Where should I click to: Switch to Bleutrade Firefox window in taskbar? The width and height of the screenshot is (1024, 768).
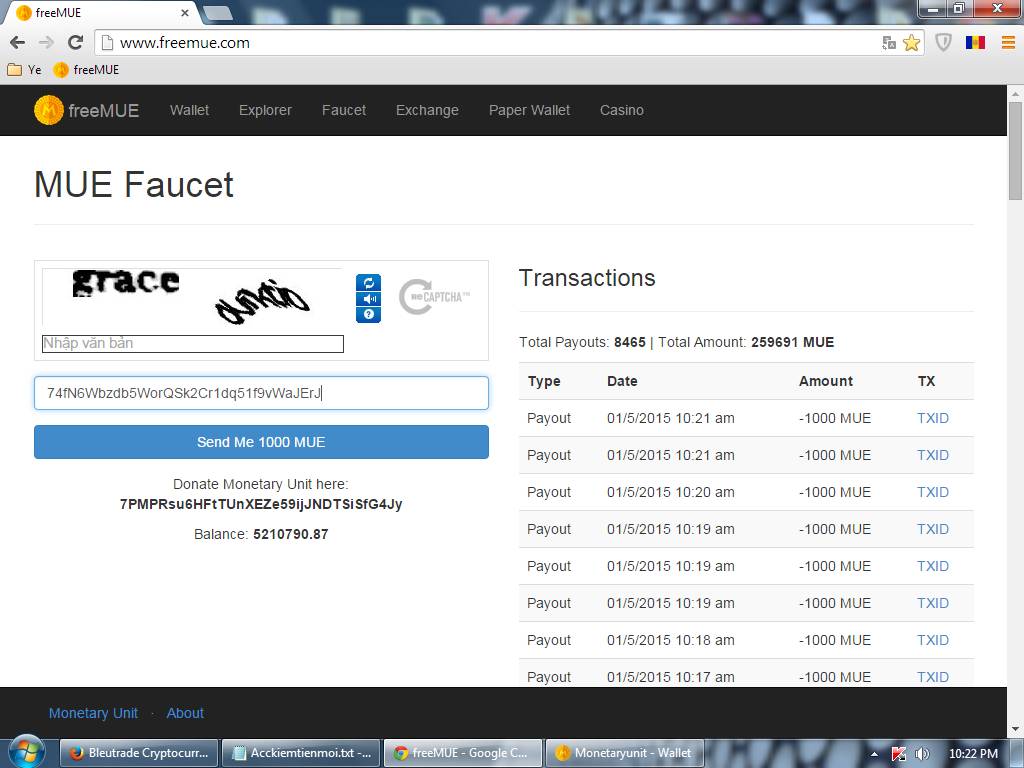(x=138, y=753)
